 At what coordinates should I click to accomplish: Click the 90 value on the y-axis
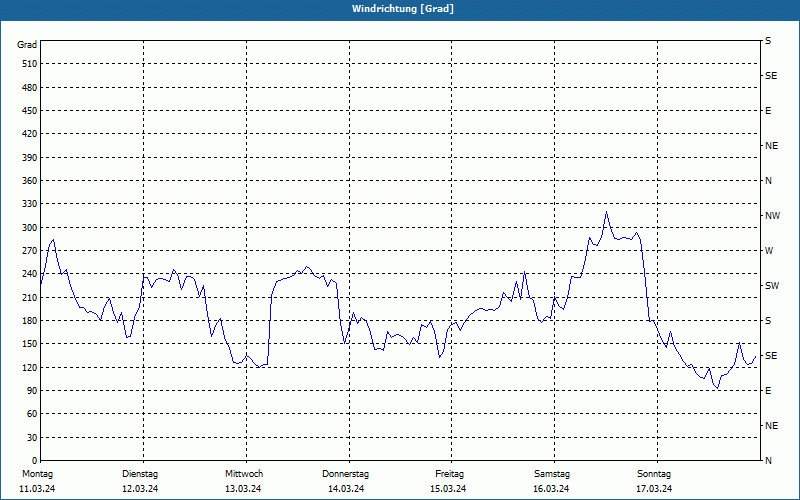click(x=32, y=391)
